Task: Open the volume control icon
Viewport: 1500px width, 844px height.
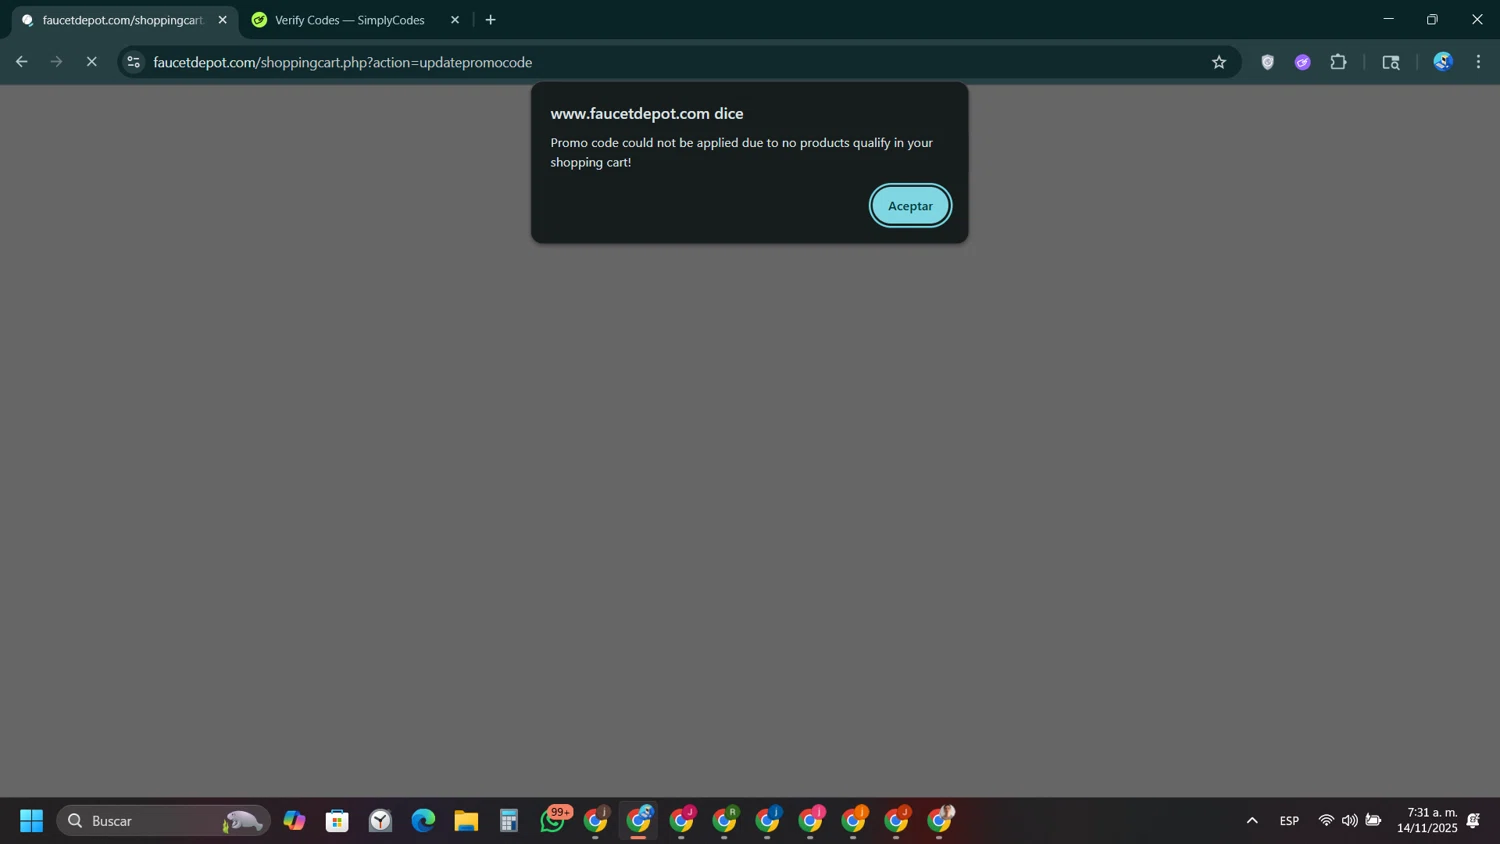Action: coord(1350,821)
